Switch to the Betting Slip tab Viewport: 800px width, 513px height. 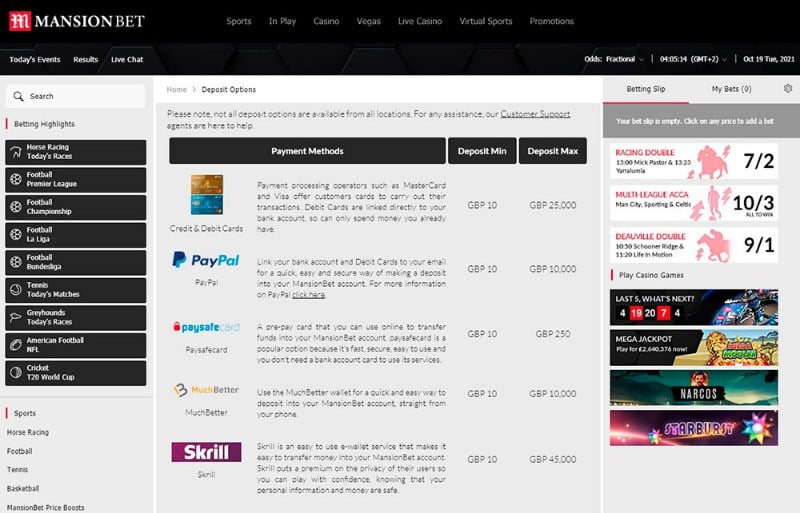pos(646,89)
